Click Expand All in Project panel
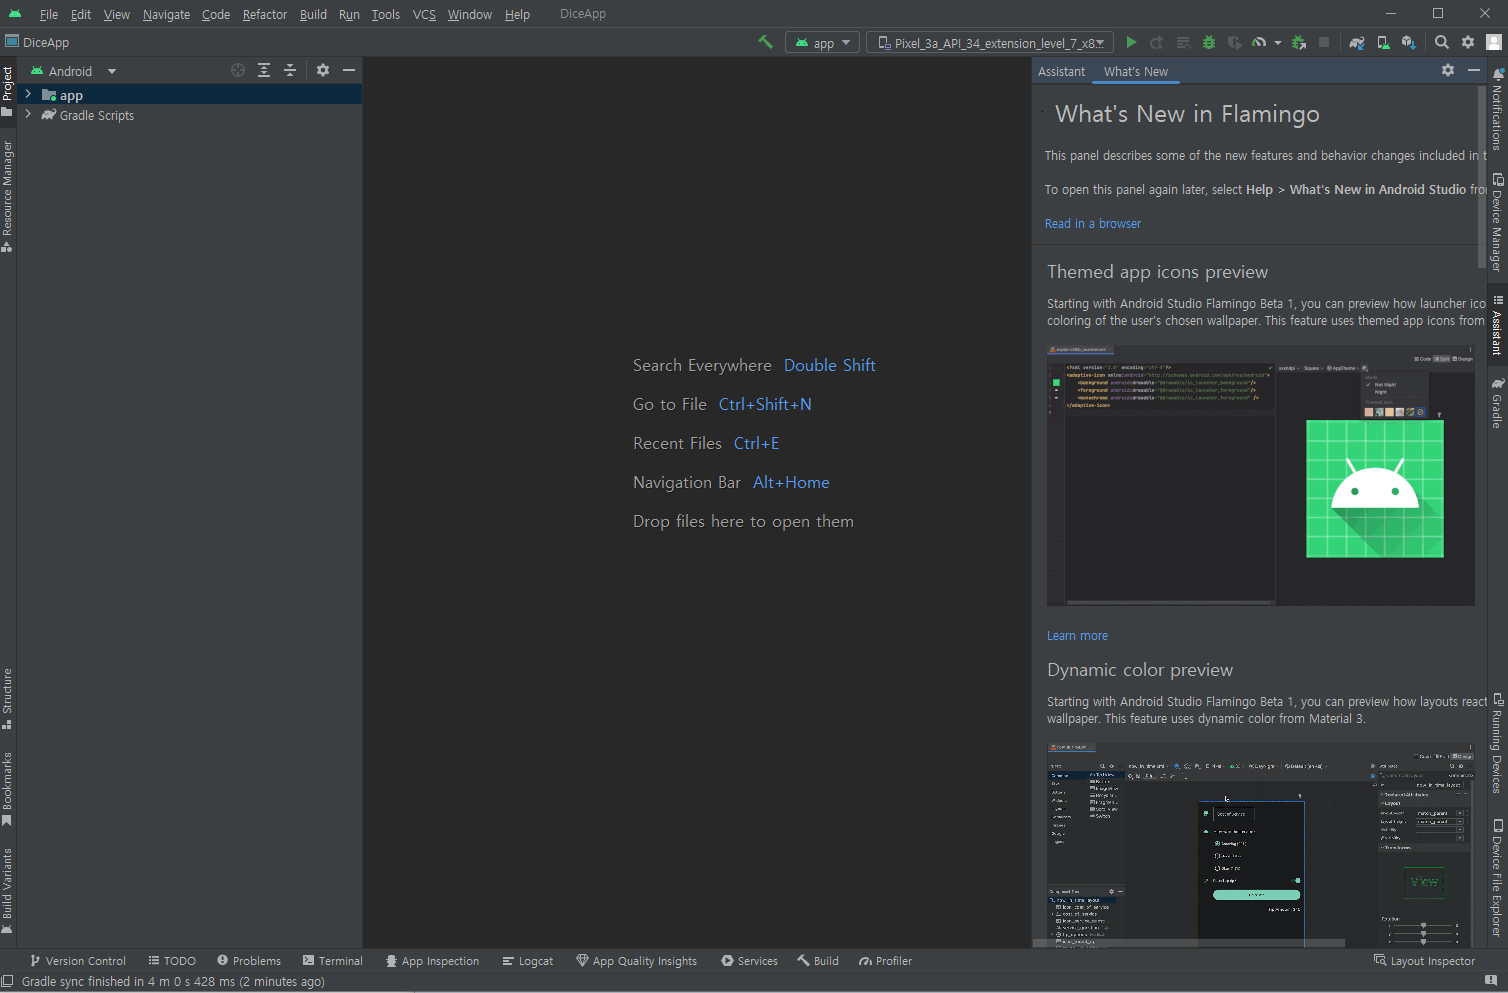Viewport: 1508px width, 993px height. coord(264,70)
